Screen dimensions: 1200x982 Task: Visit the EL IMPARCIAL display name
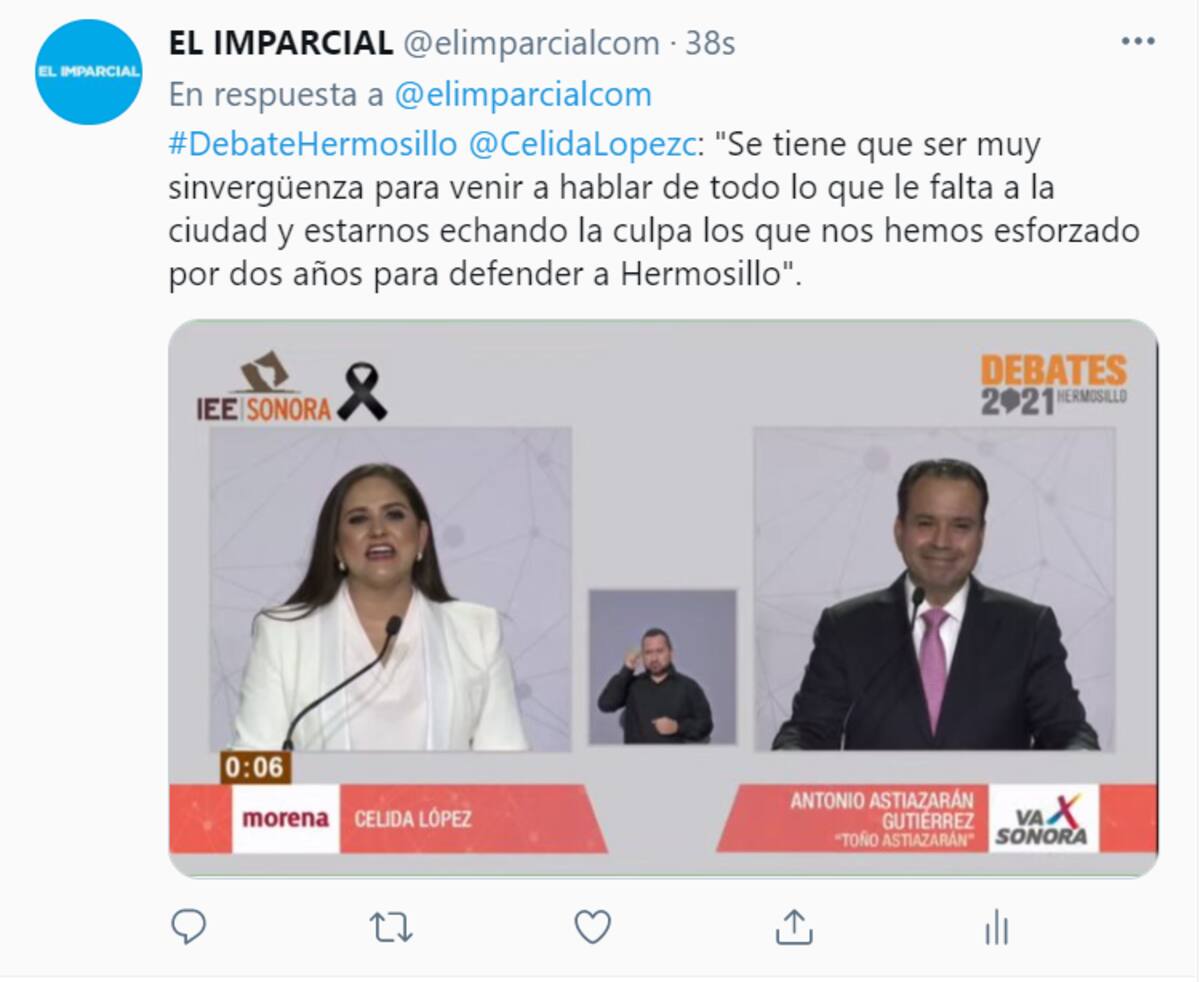click(281, 43)
